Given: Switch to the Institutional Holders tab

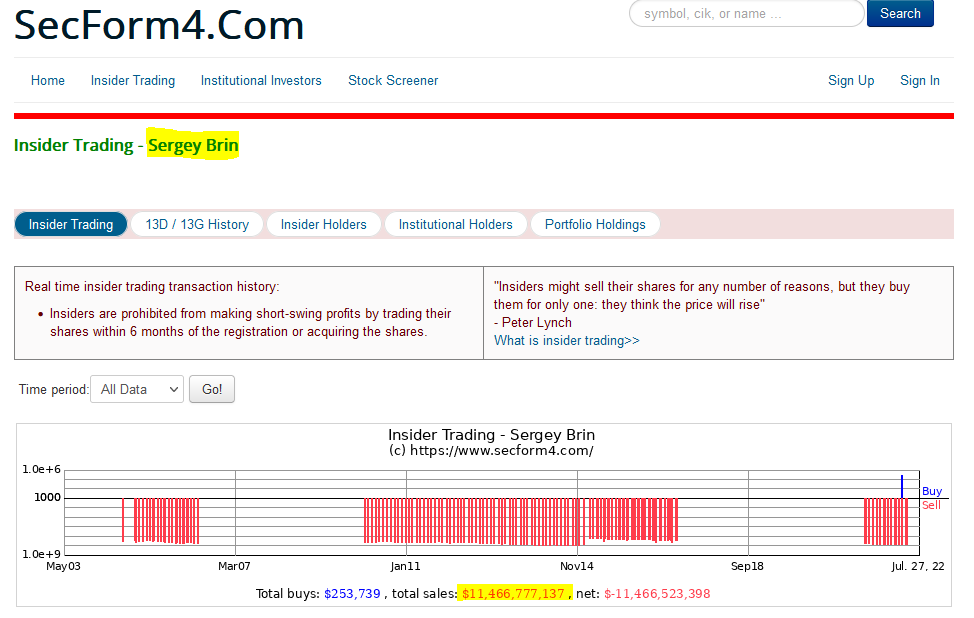Looking at the screenshot, I should [456, 224].
